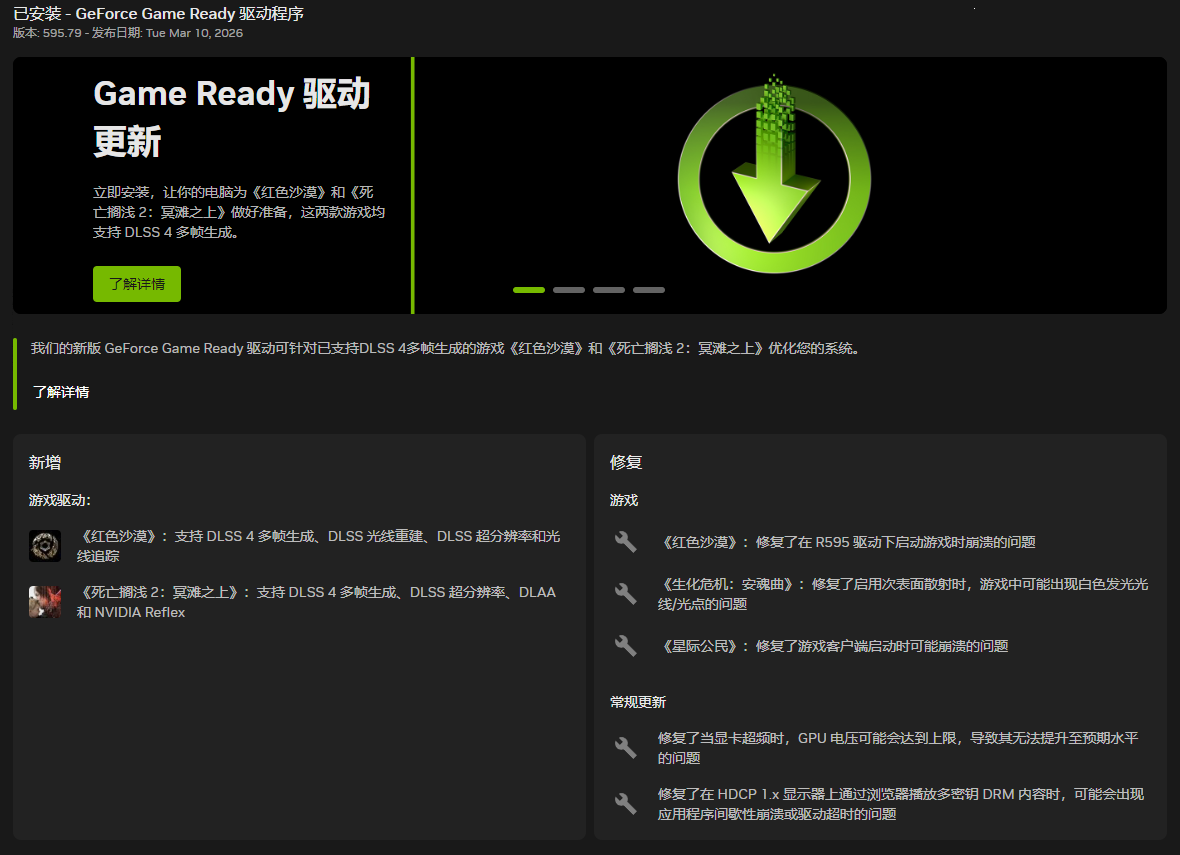Click the 《红色沙漠》 DLSS 4 多帧生成 entry text

(x=318, y=546)
